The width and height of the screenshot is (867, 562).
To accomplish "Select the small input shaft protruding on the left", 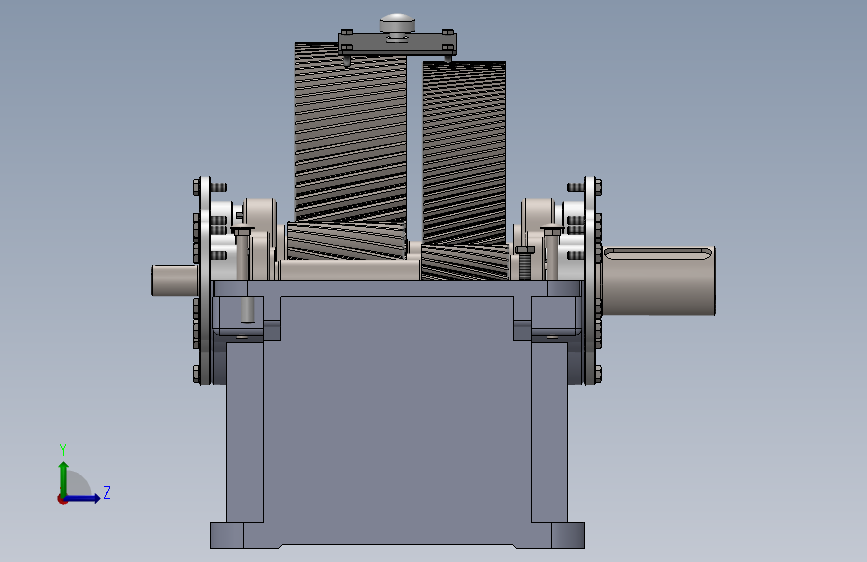I will coord(175,280).
